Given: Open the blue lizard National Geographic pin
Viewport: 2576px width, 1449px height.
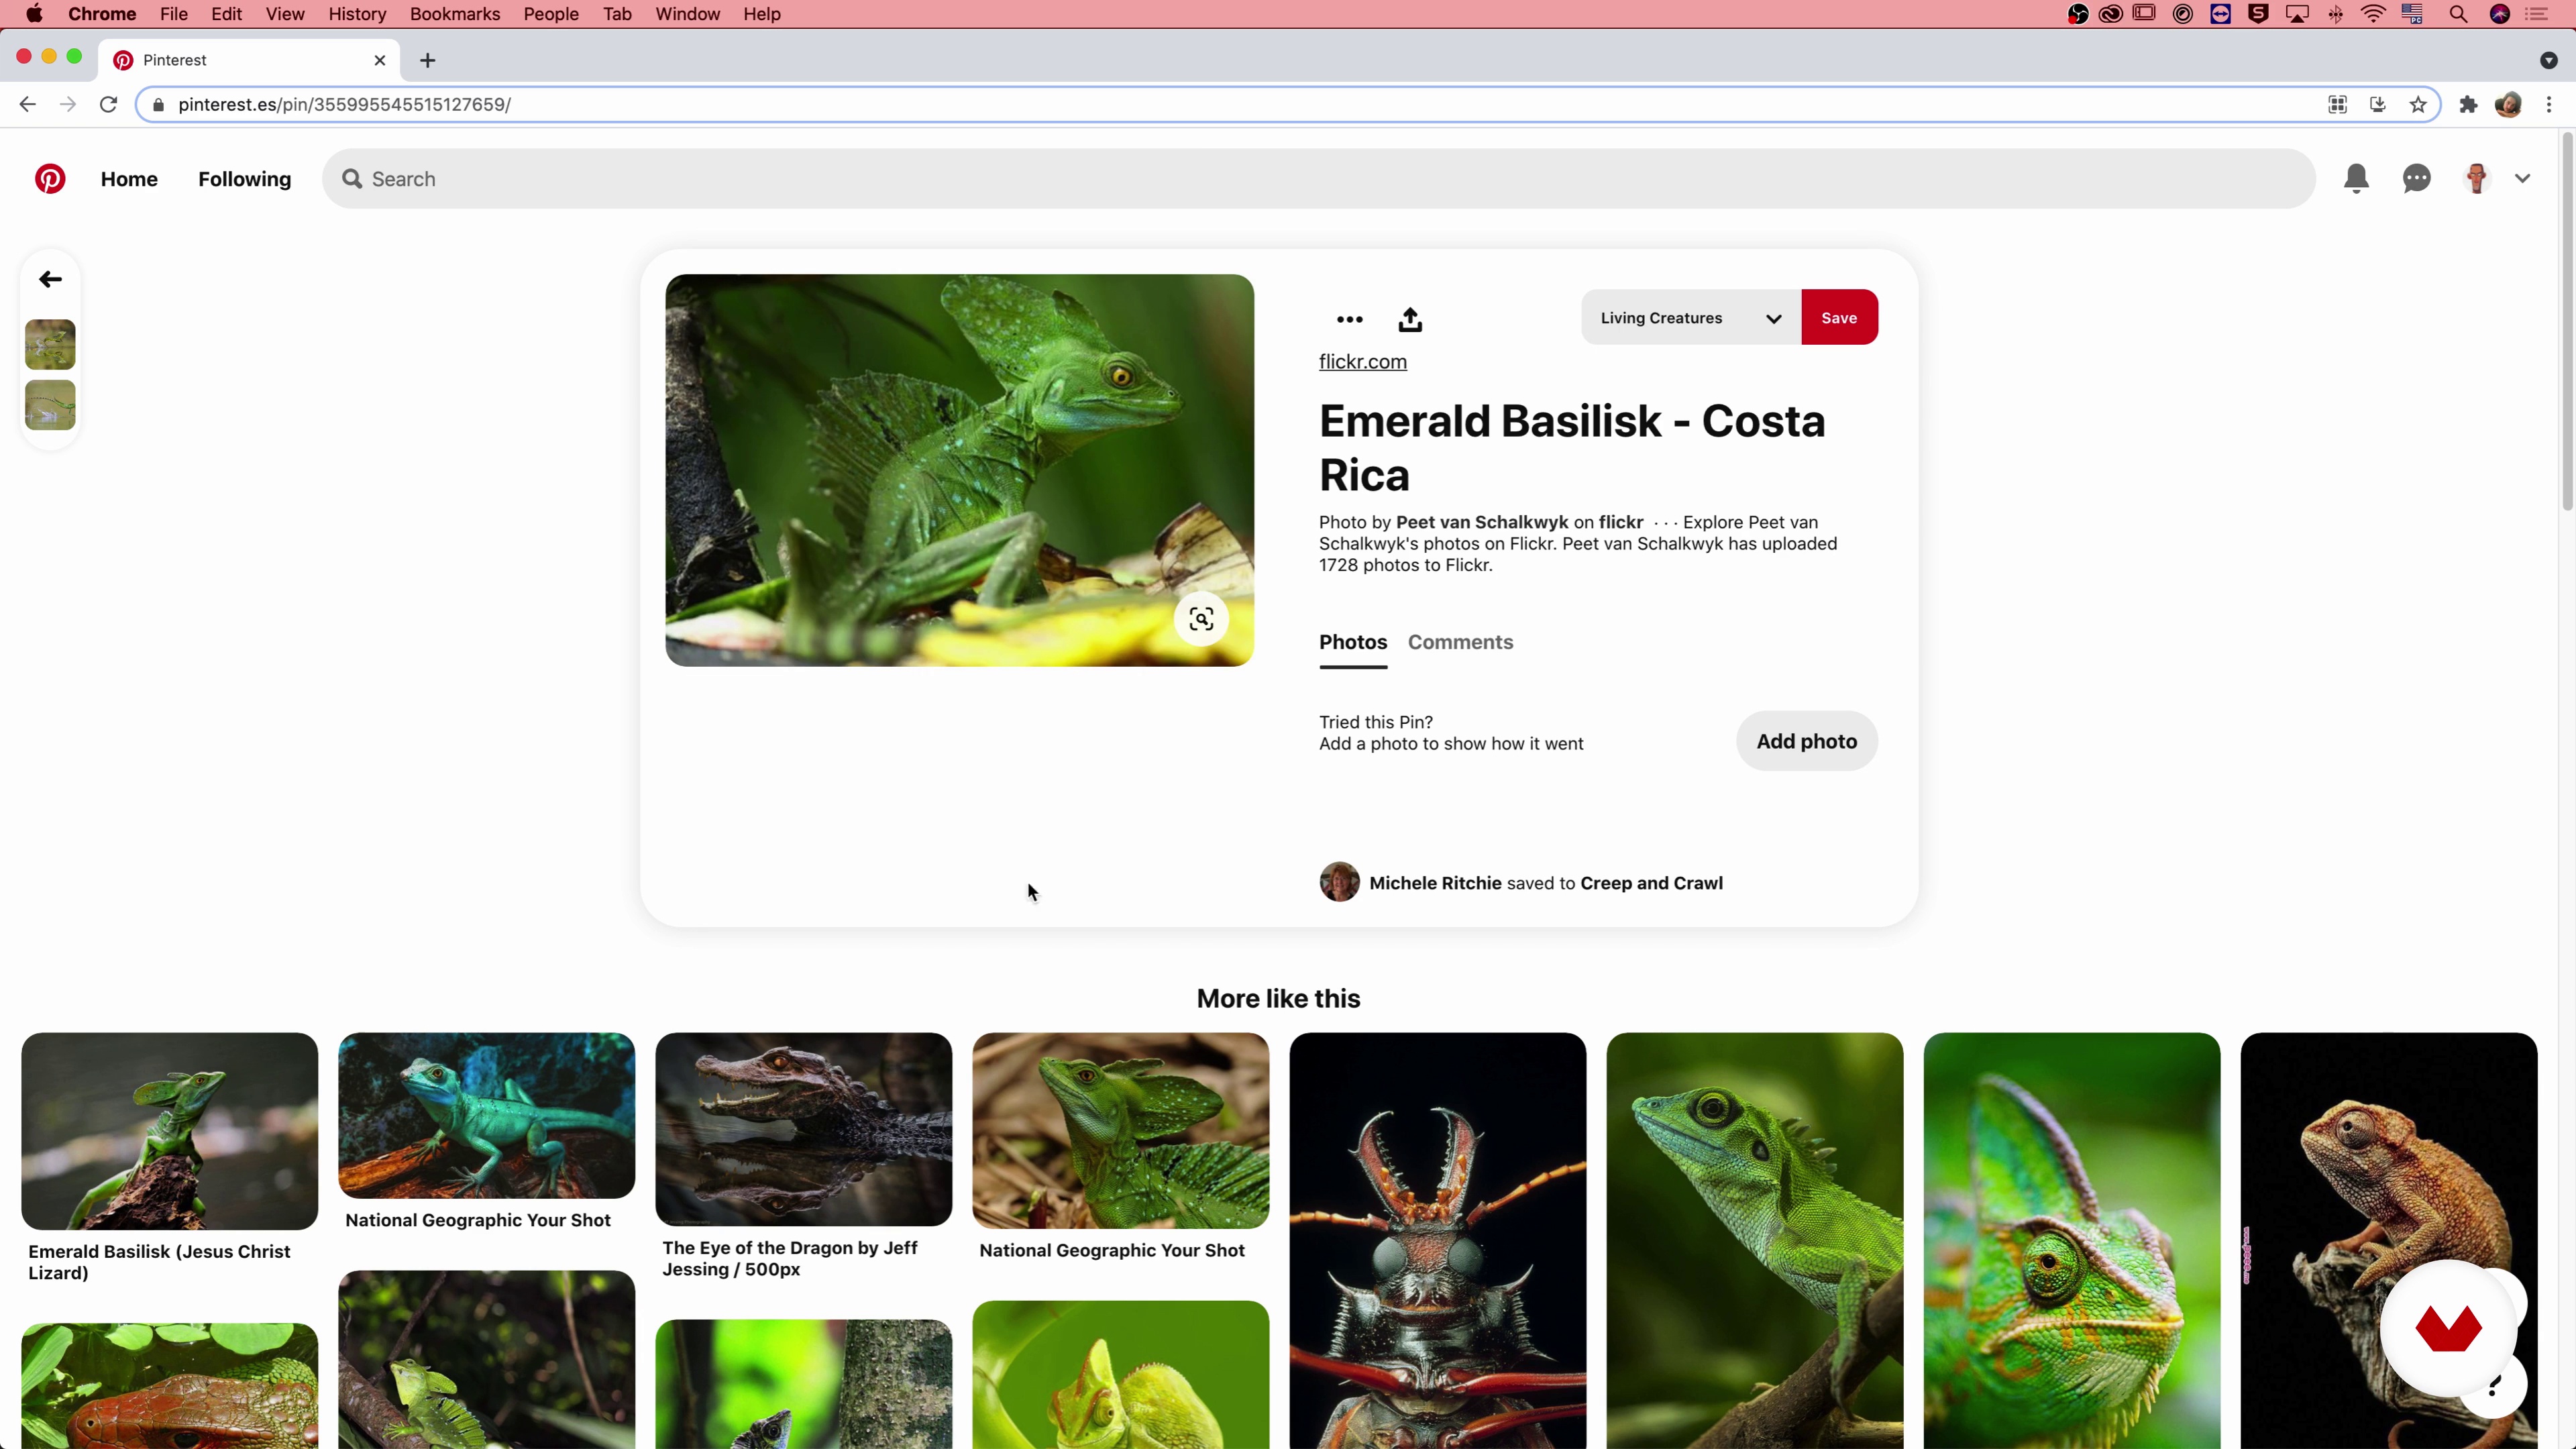Looking at the screenshot, I should (486, 1115).
